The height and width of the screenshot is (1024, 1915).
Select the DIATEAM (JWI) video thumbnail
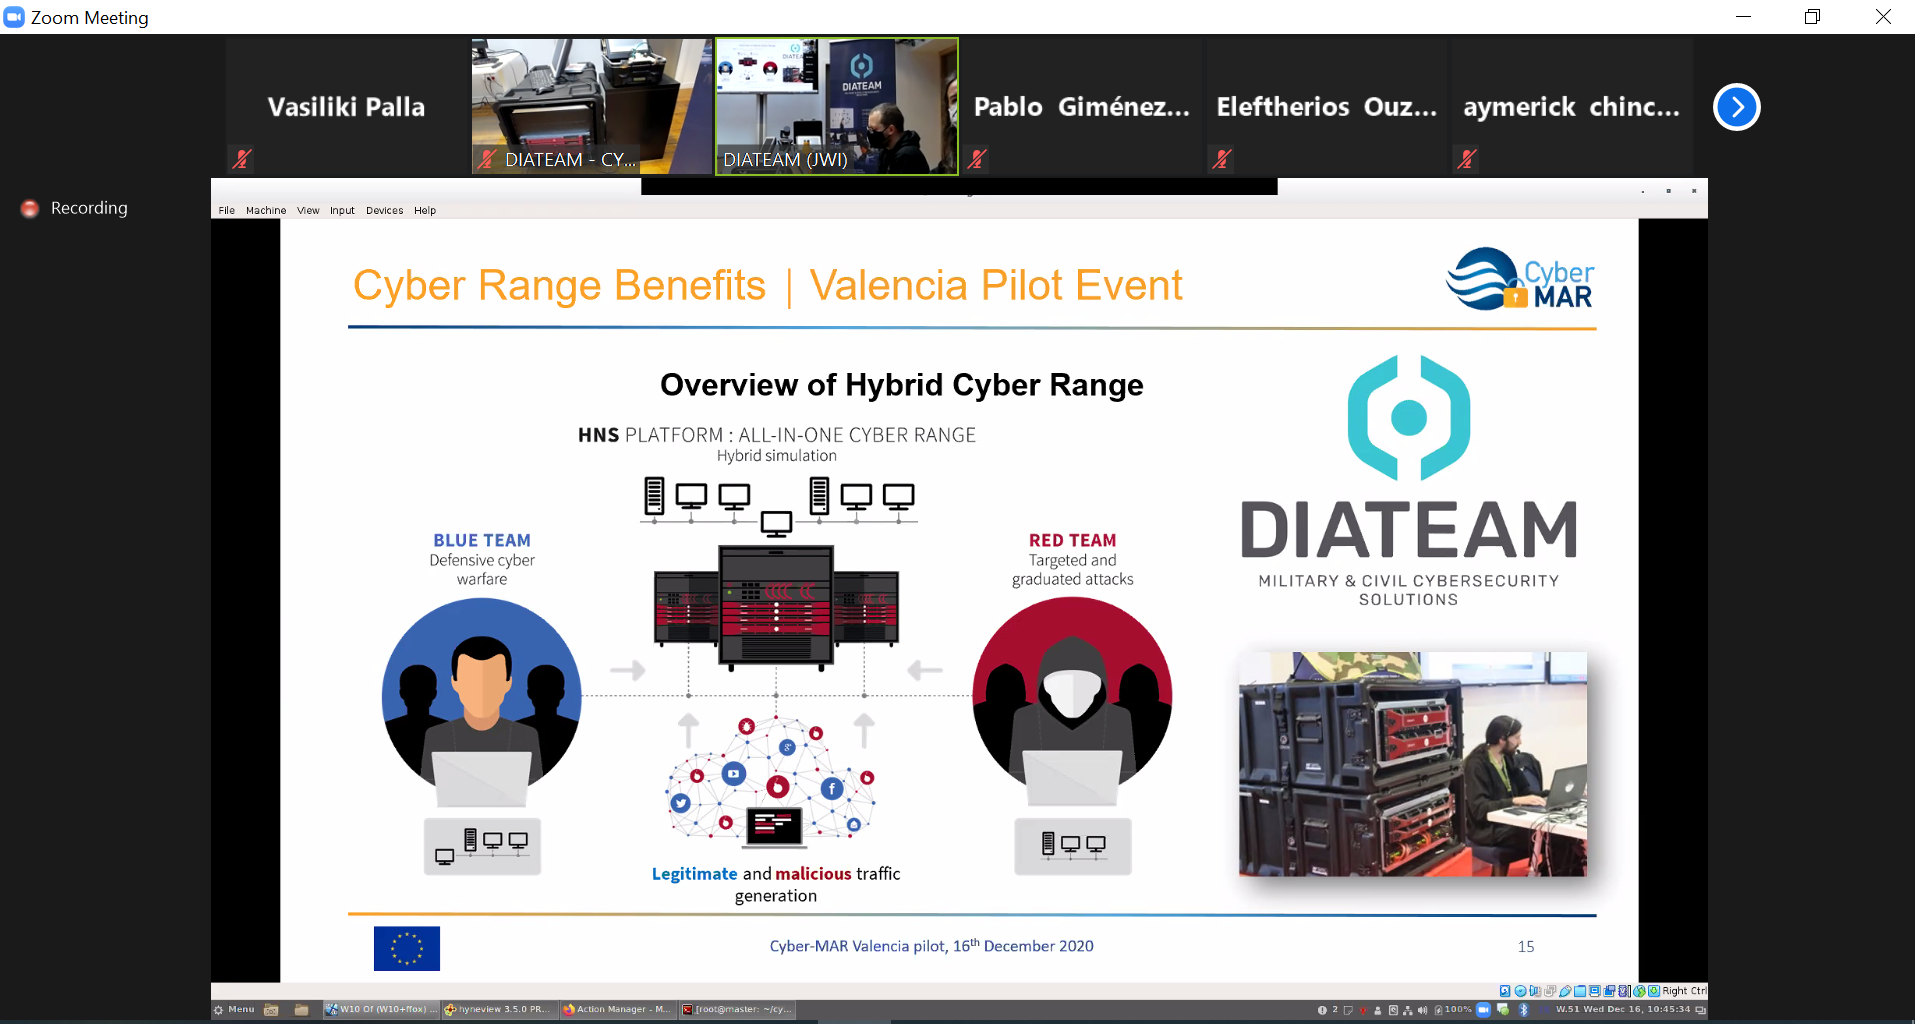[x=836, y=106]
